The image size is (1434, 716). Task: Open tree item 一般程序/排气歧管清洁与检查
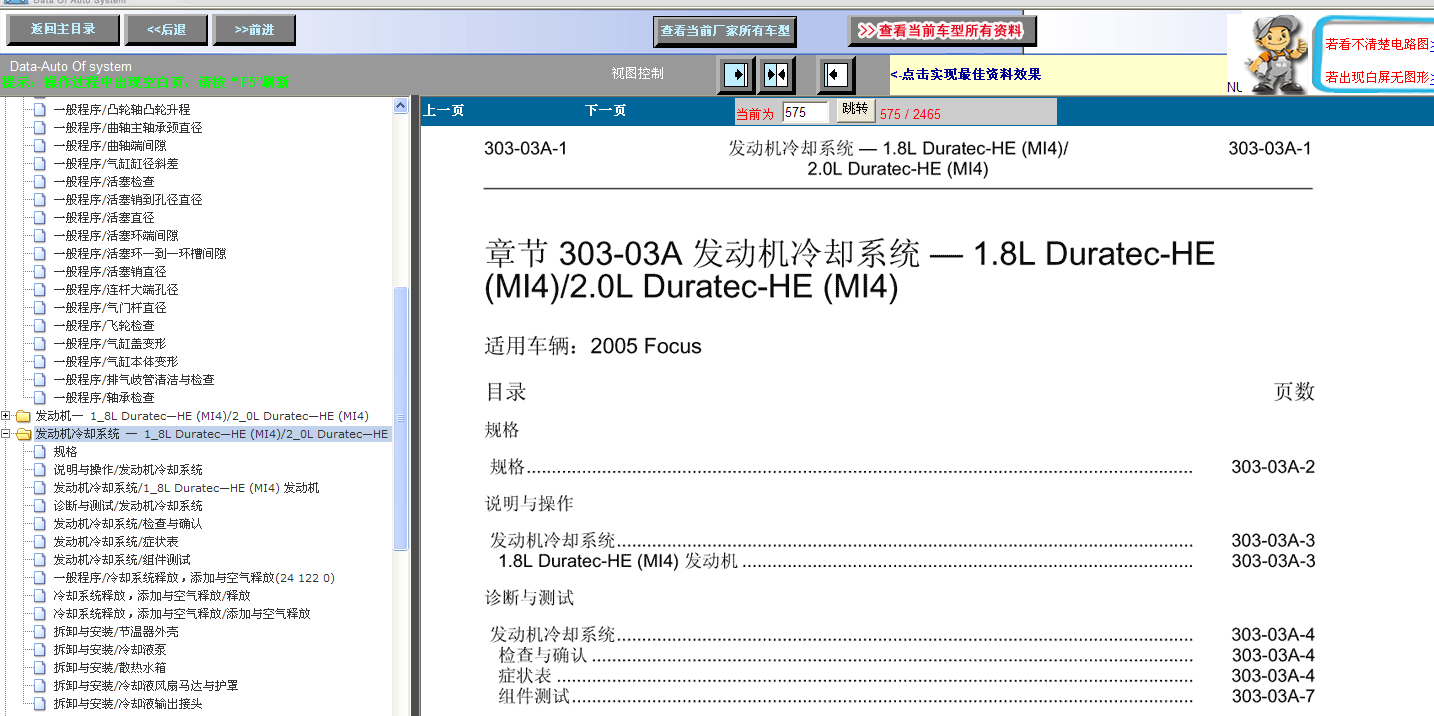pos(133,380)
